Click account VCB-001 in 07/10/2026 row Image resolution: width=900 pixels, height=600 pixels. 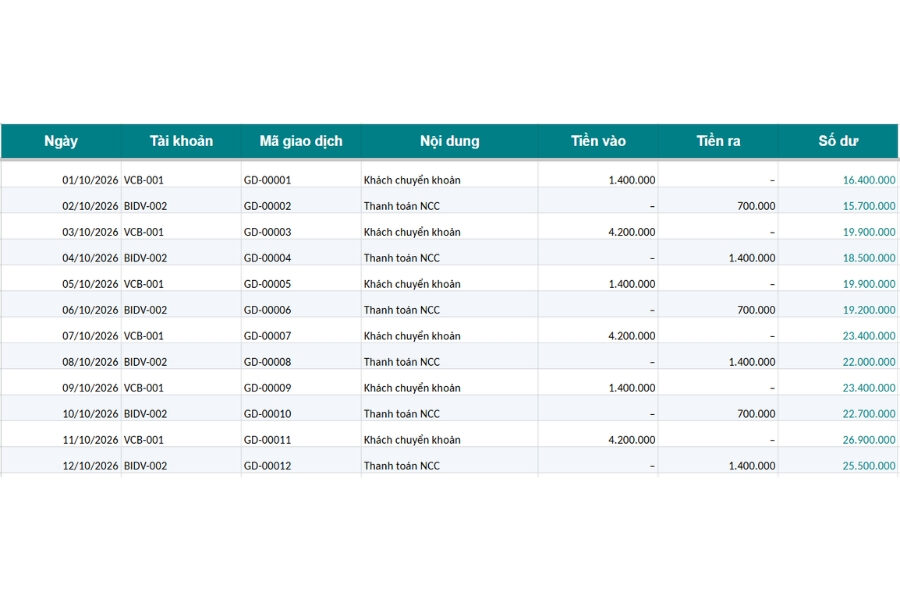(x=143, y=335)
